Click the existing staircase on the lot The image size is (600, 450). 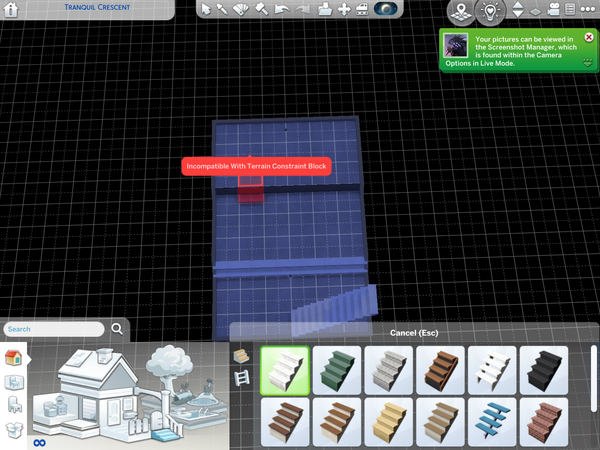click(x=335, y=311)
